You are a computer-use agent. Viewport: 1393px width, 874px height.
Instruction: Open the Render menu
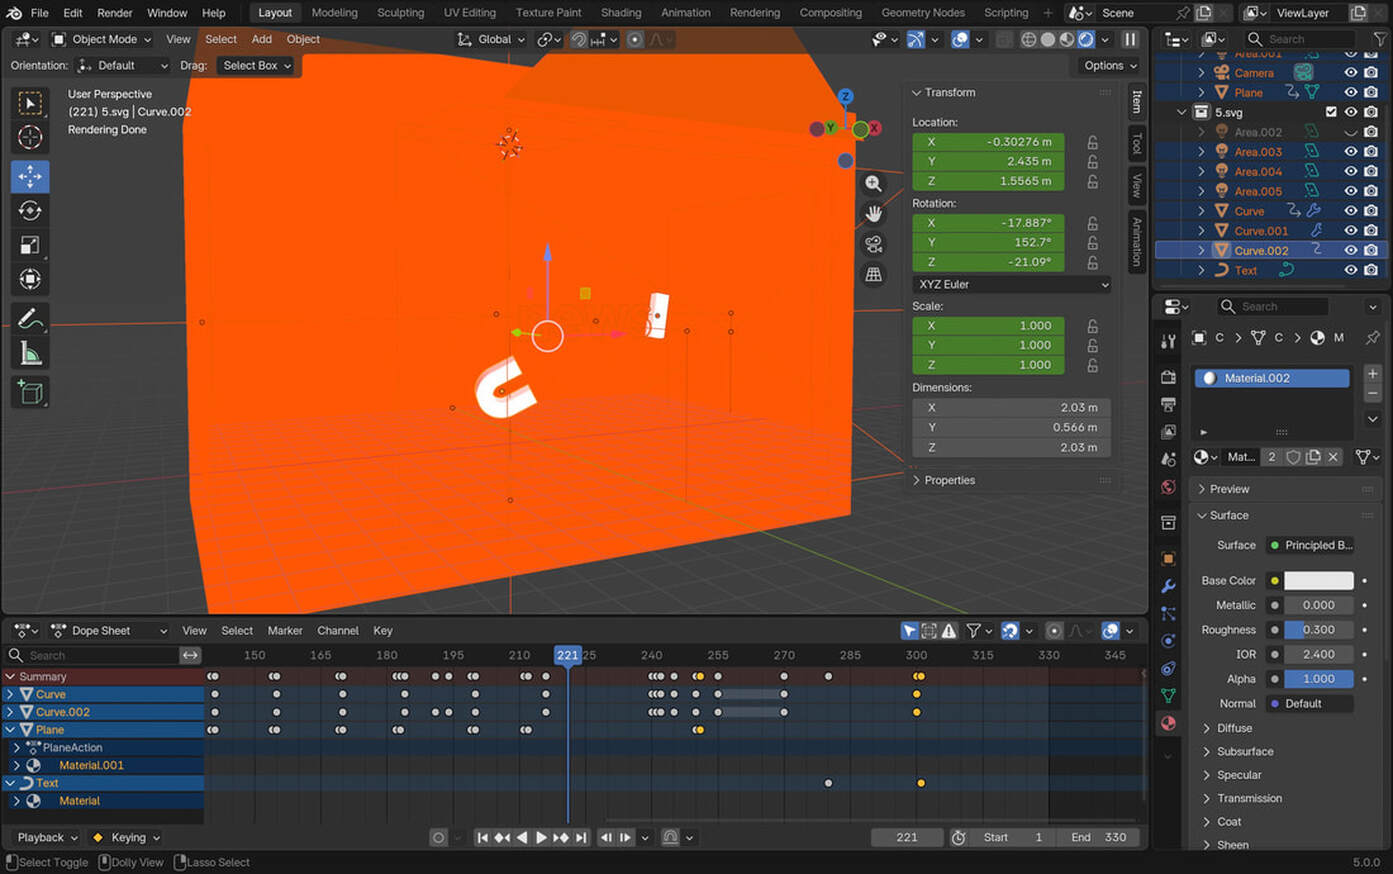coord(114,13)
